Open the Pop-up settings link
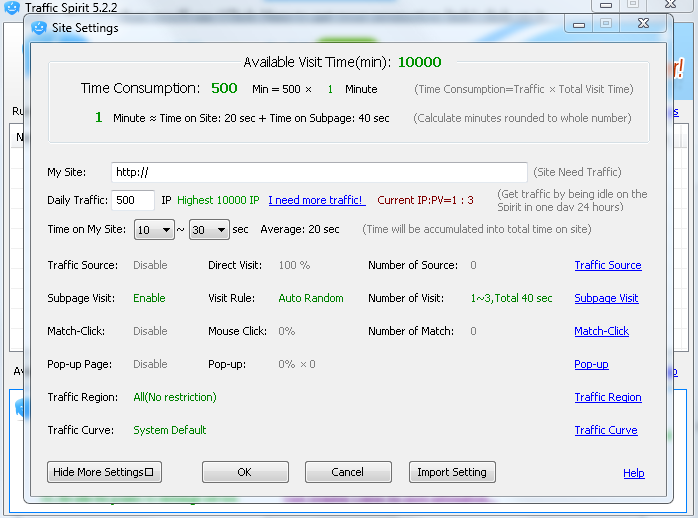 coord(591,364)
